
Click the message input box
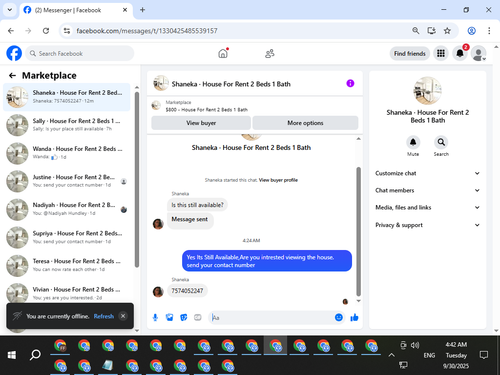(x=272, y=317)
